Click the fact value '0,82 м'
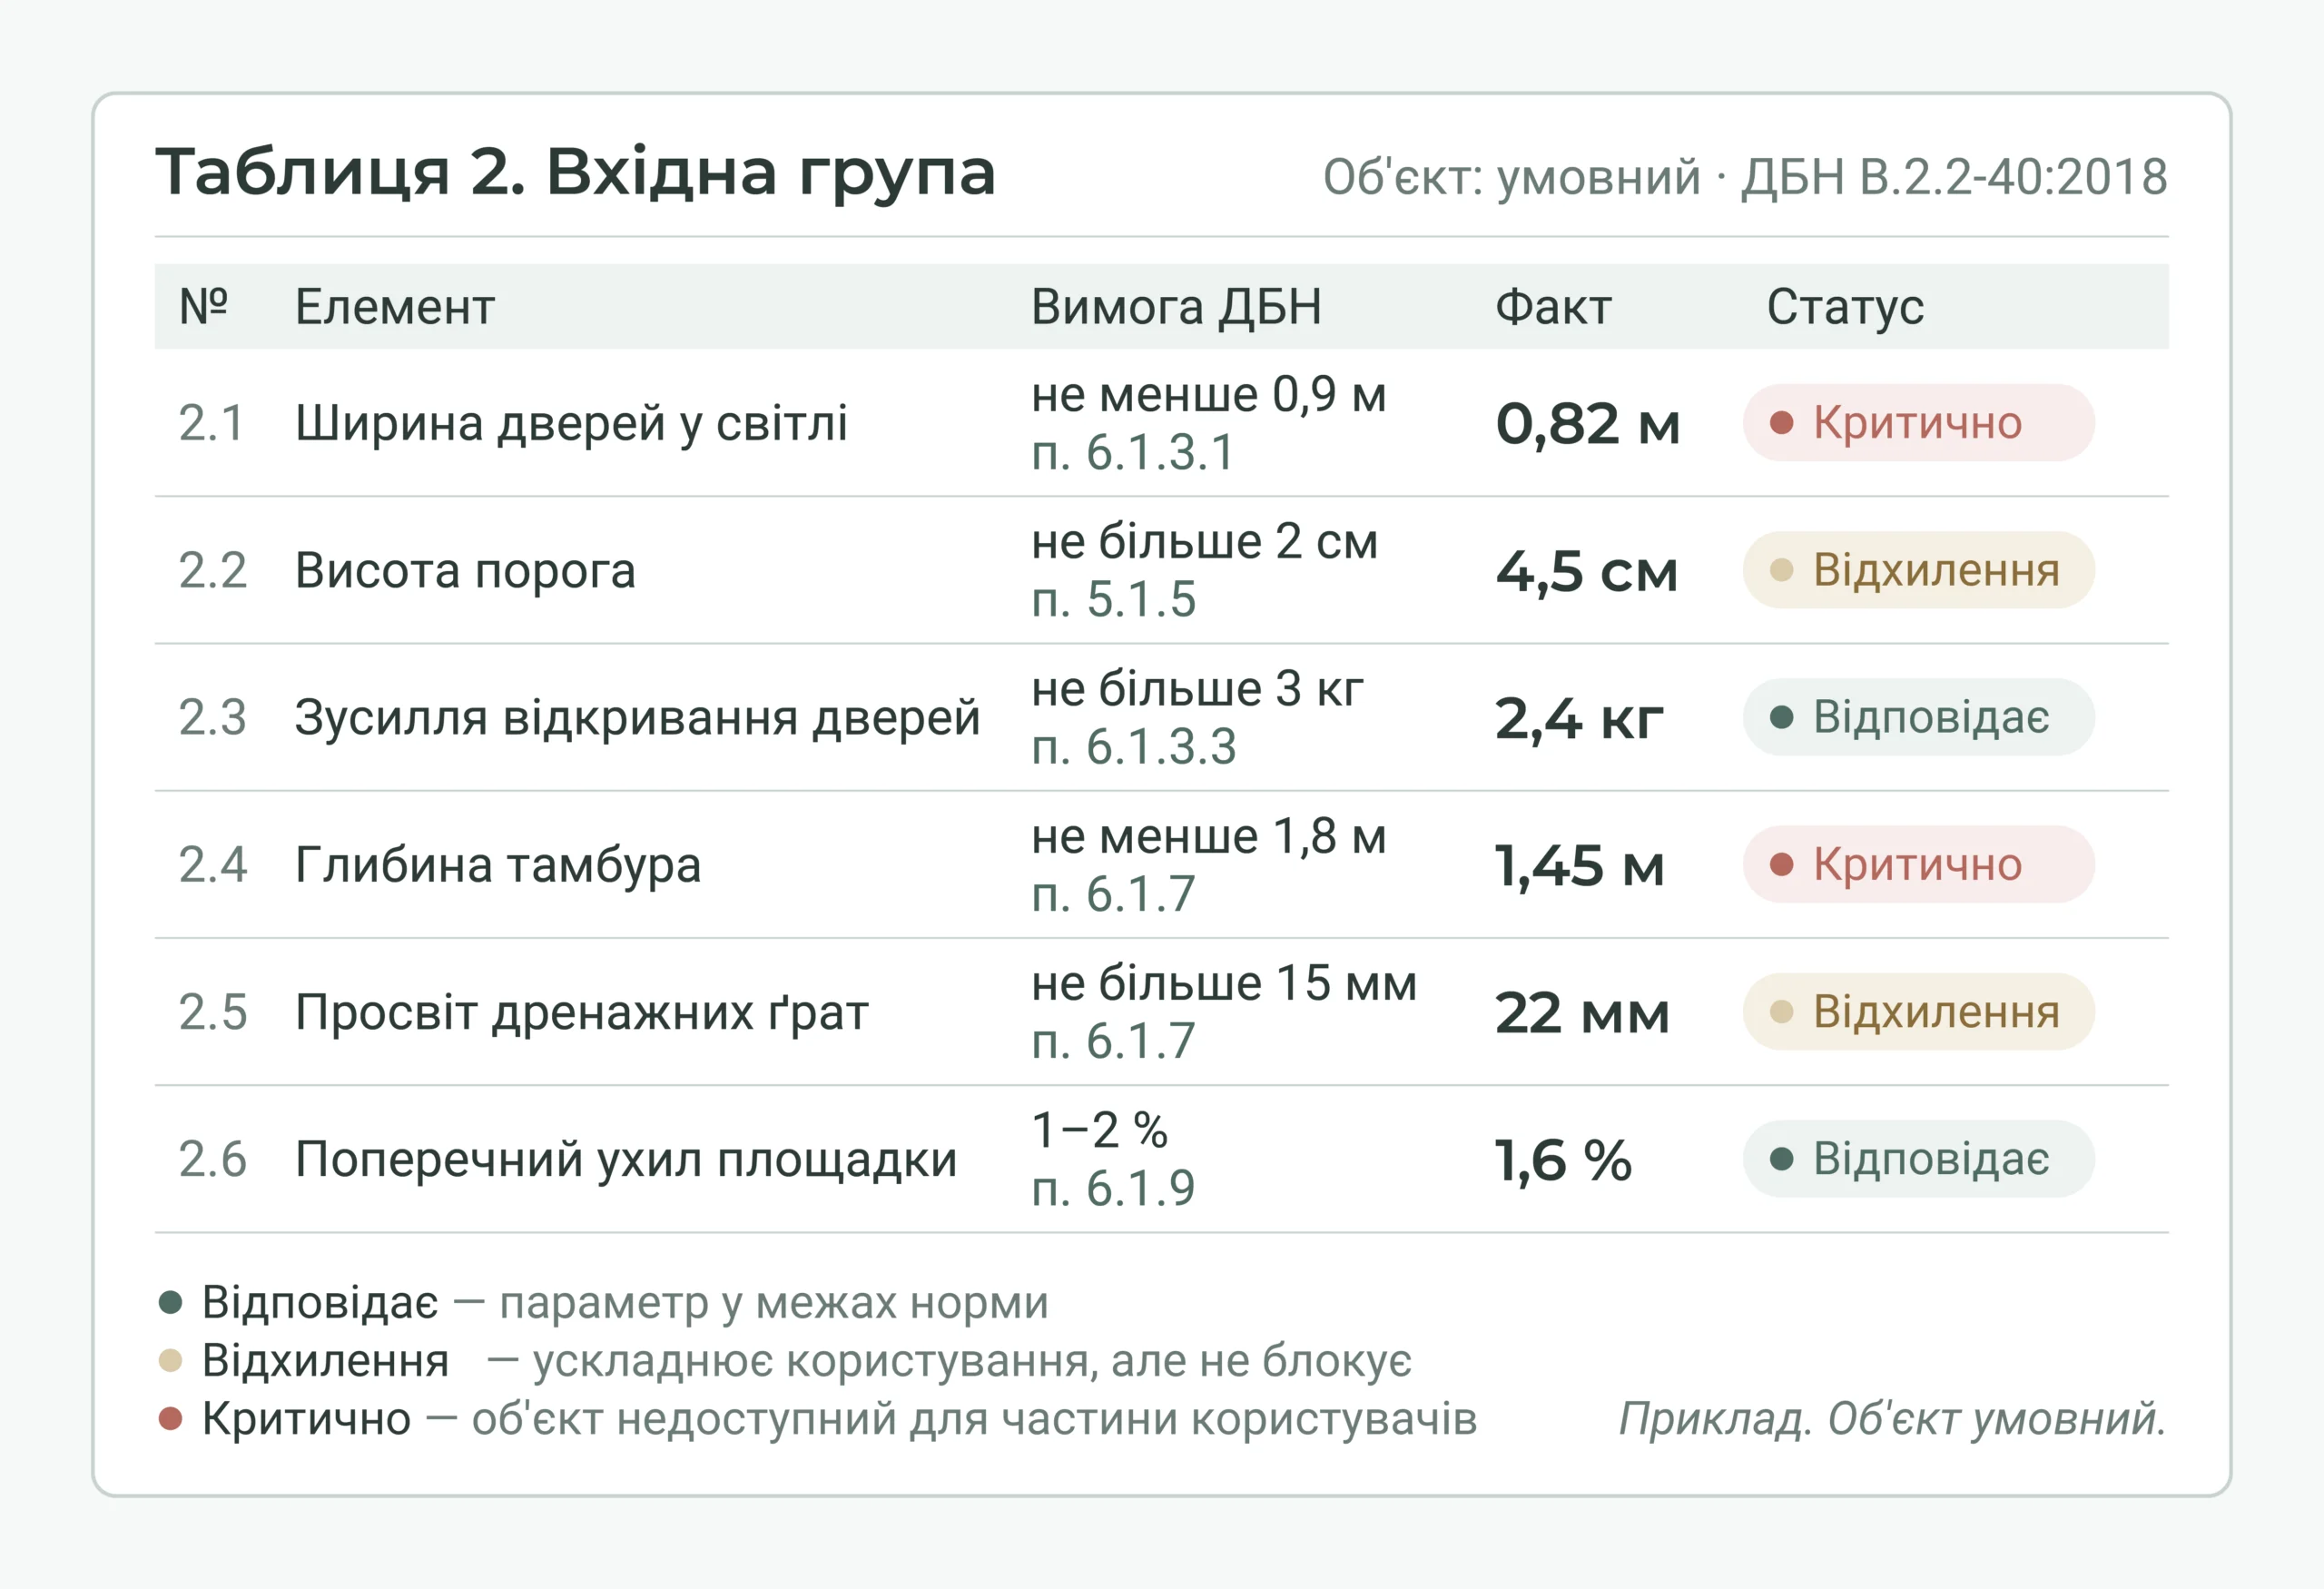This screenshot has height=1589, width=2324. point(1587,424)
